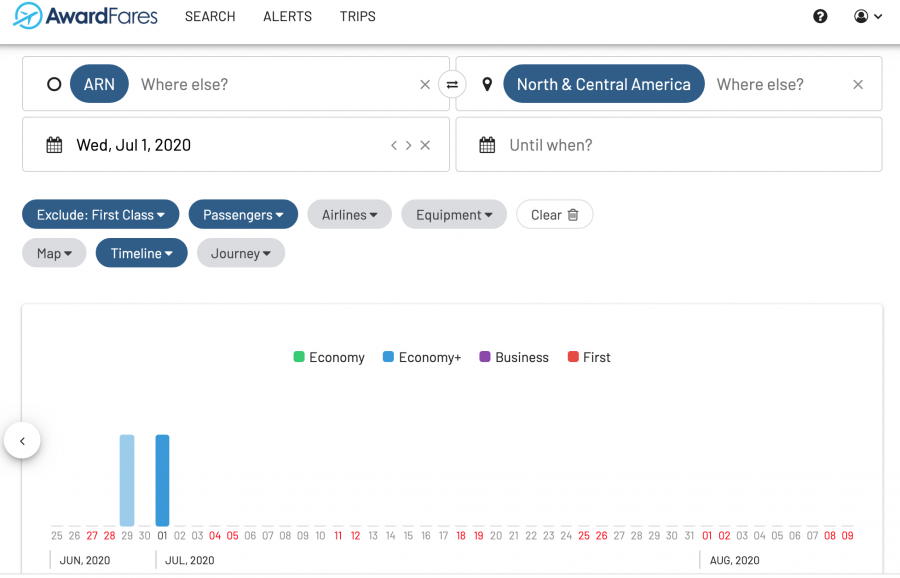
Task: Clear the ARN origin field
Action: pos(425,85)
